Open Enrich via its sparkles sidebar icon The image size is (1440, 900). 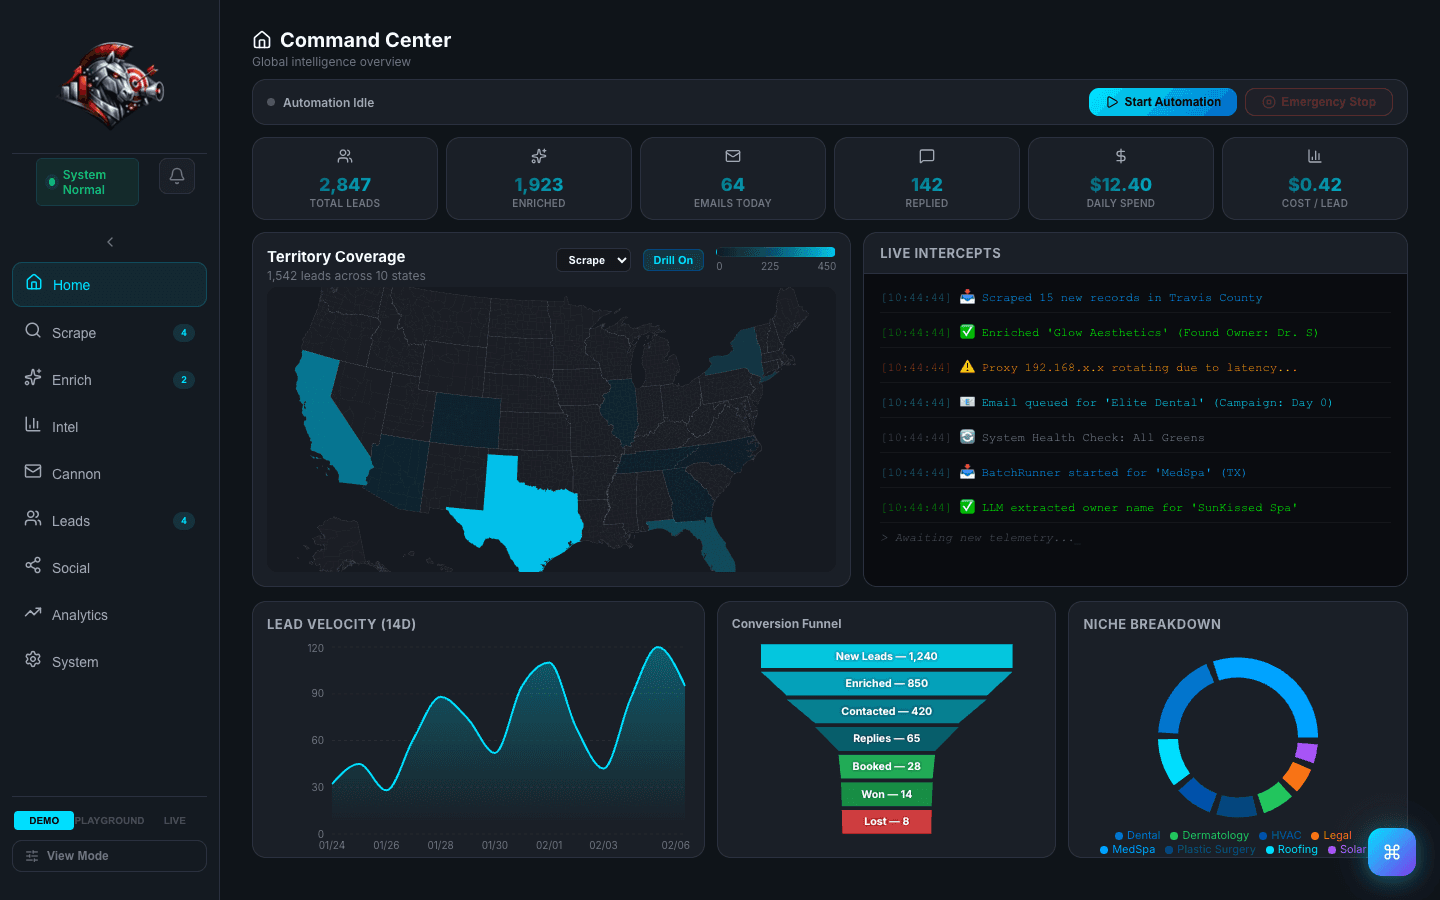coord(33,378)
